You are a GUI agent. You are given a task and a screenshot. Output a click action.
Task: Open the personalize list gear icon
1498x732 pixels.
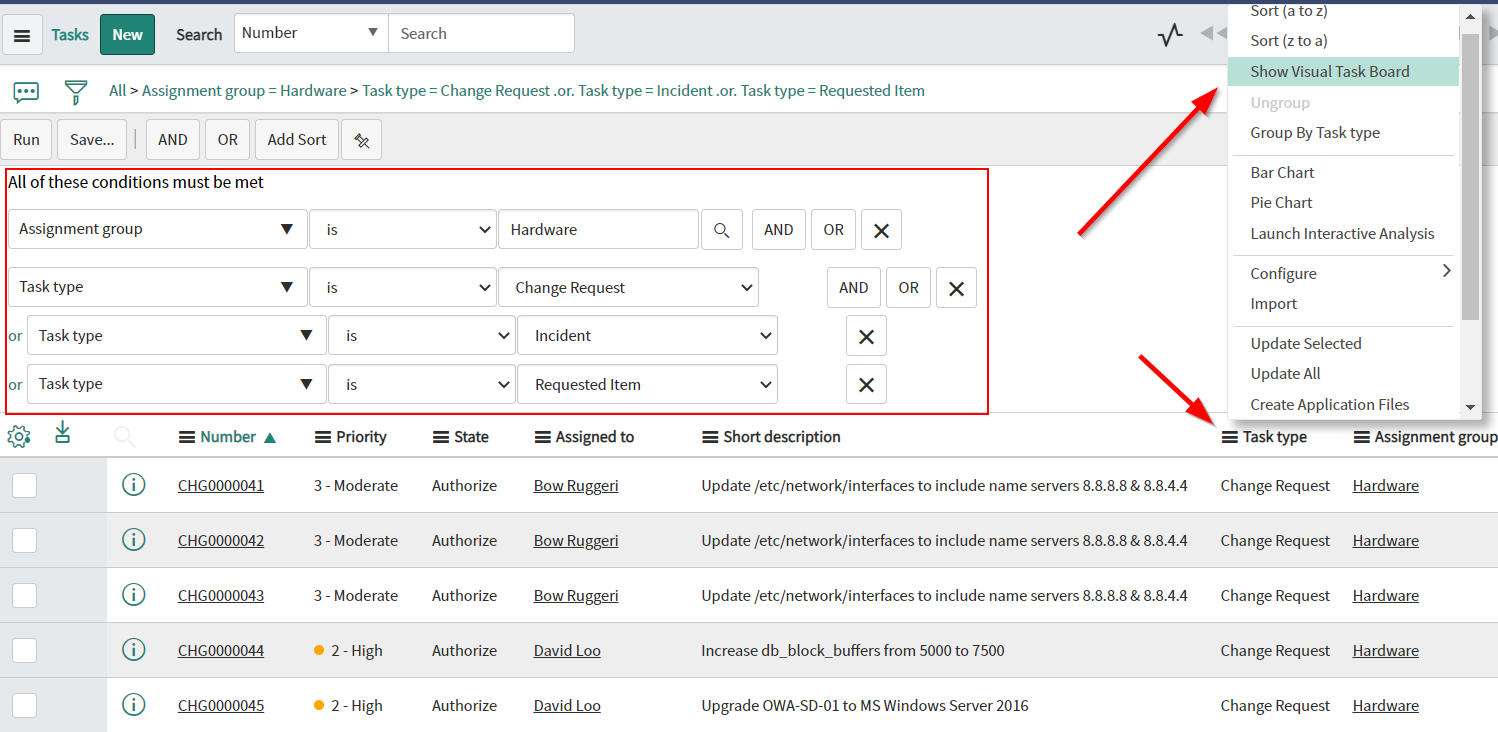point(19,437)
